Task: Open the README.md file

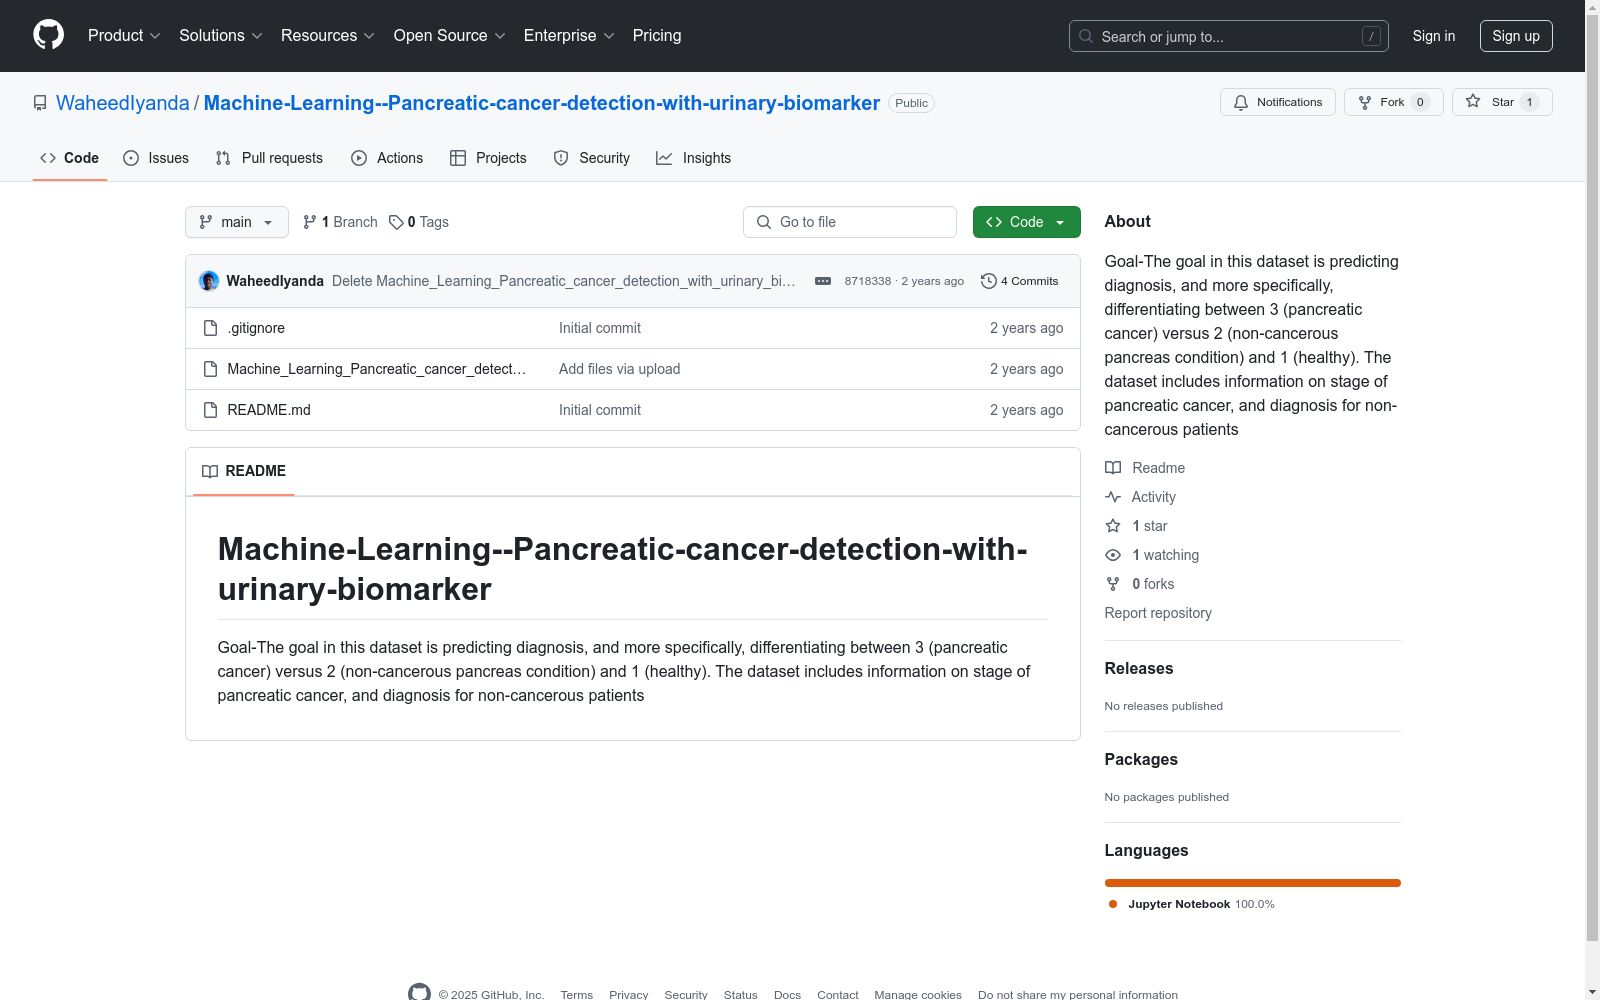Action: coord(269,410)
